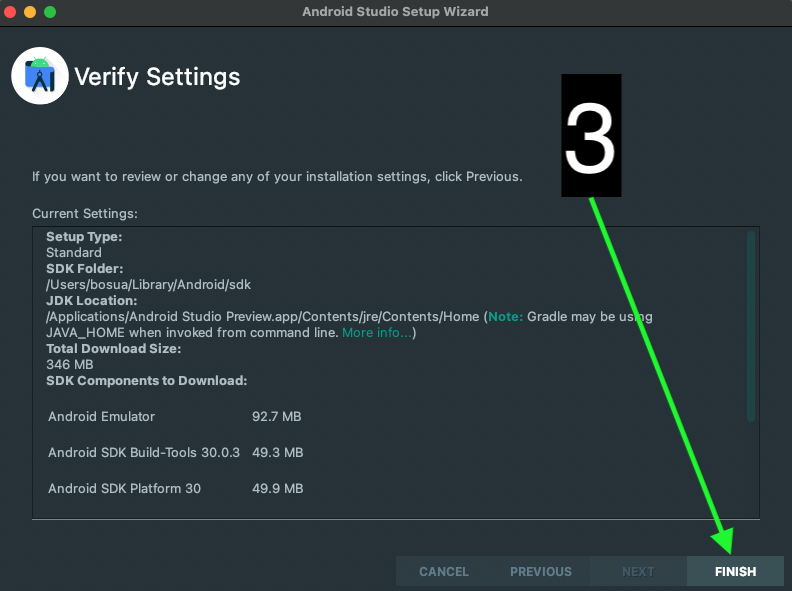This screenshot has height=591, width=792.
Task: Click the Android Studio Setup Wizard title bar
Action: pyautogui.click(x=395, y=12)
